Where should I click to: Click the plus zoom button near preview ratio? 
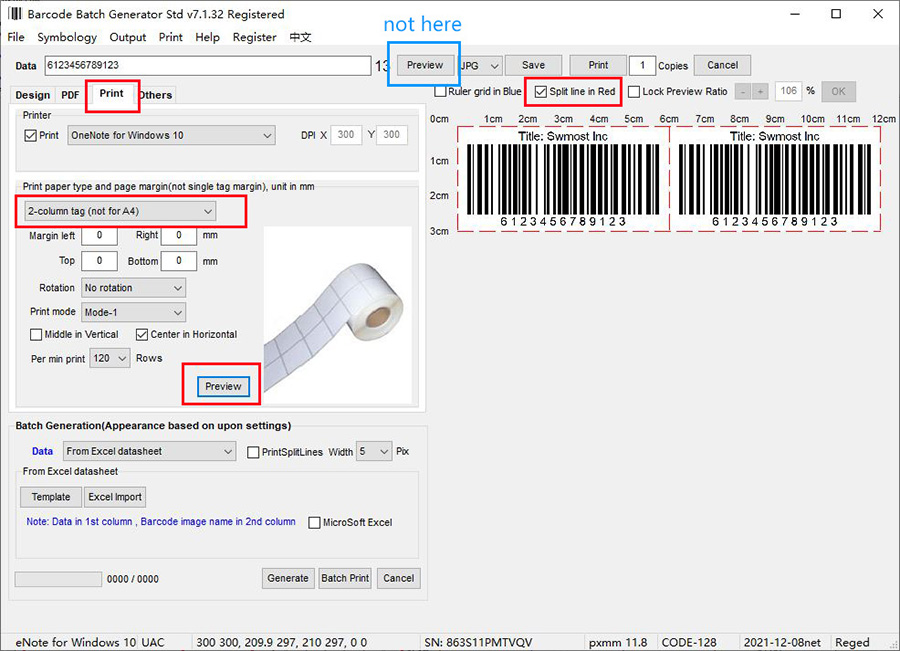click(x=761, y=91)
